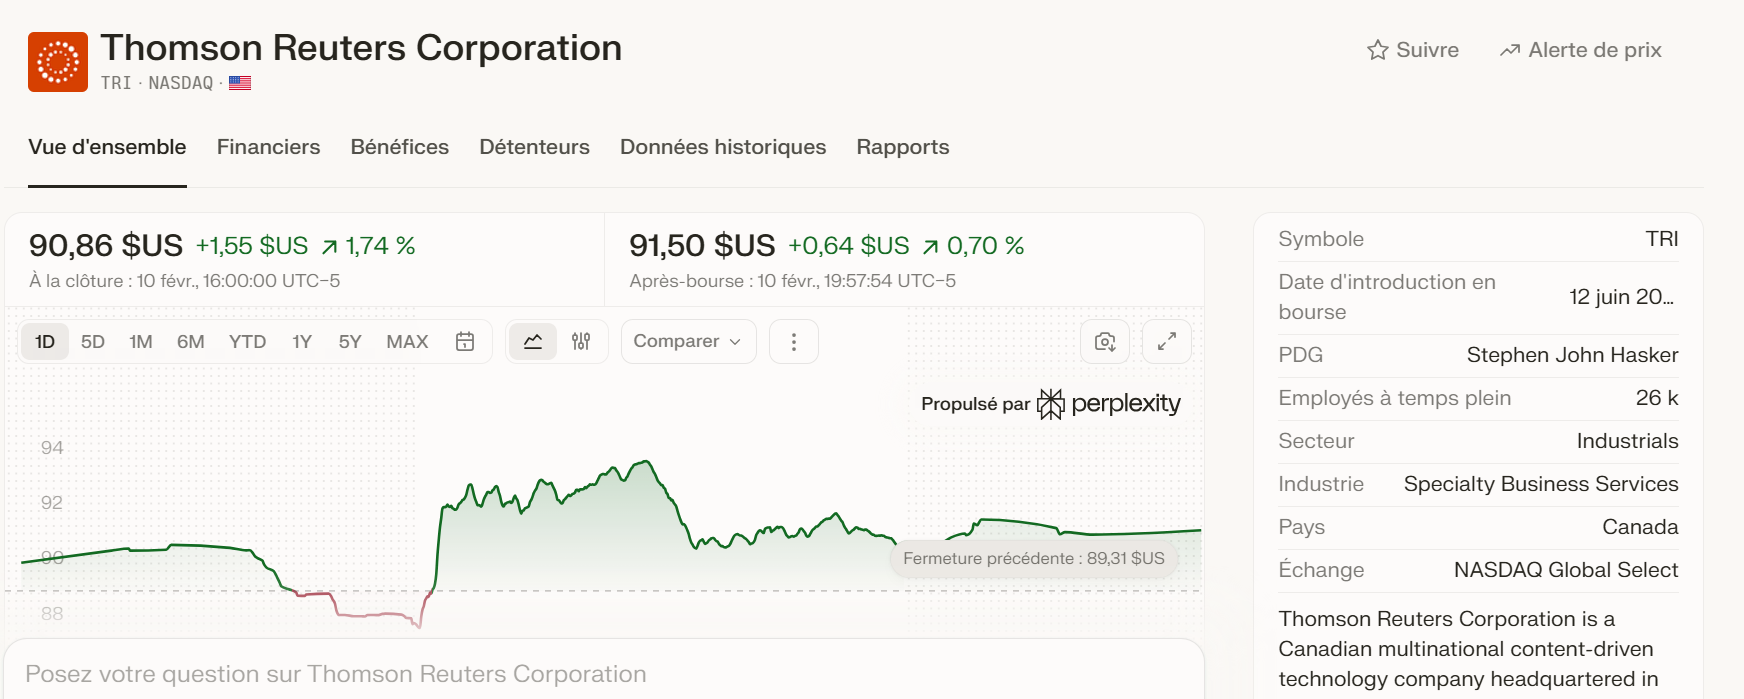Select the 5D time range
1744x699 pixels.
point(93,341)
